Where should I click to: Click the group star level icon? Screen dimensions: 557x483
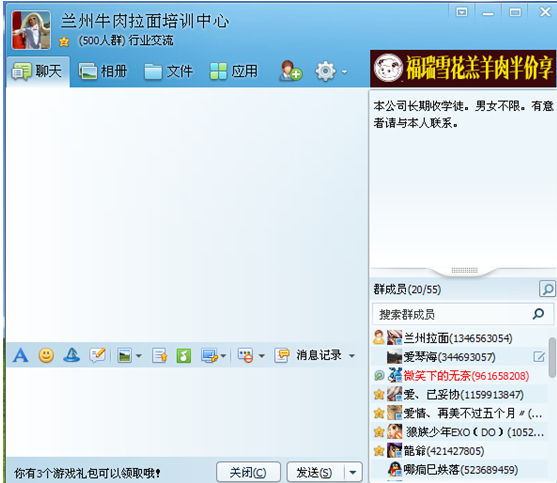pos(64,42)
